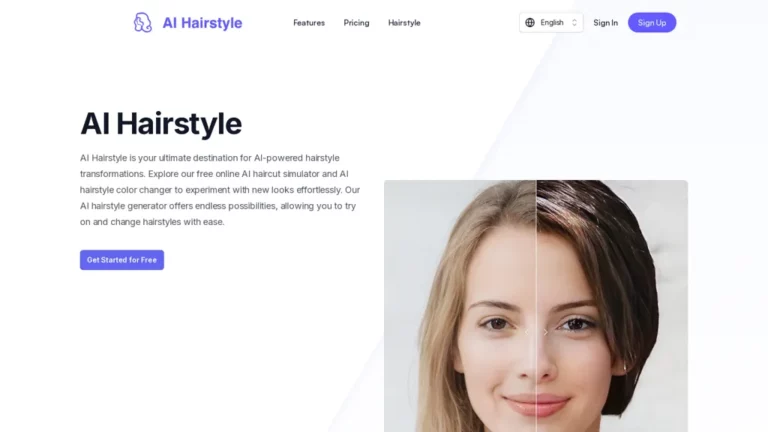Click the AI Hairstyle head logo icon

(143, 23)
